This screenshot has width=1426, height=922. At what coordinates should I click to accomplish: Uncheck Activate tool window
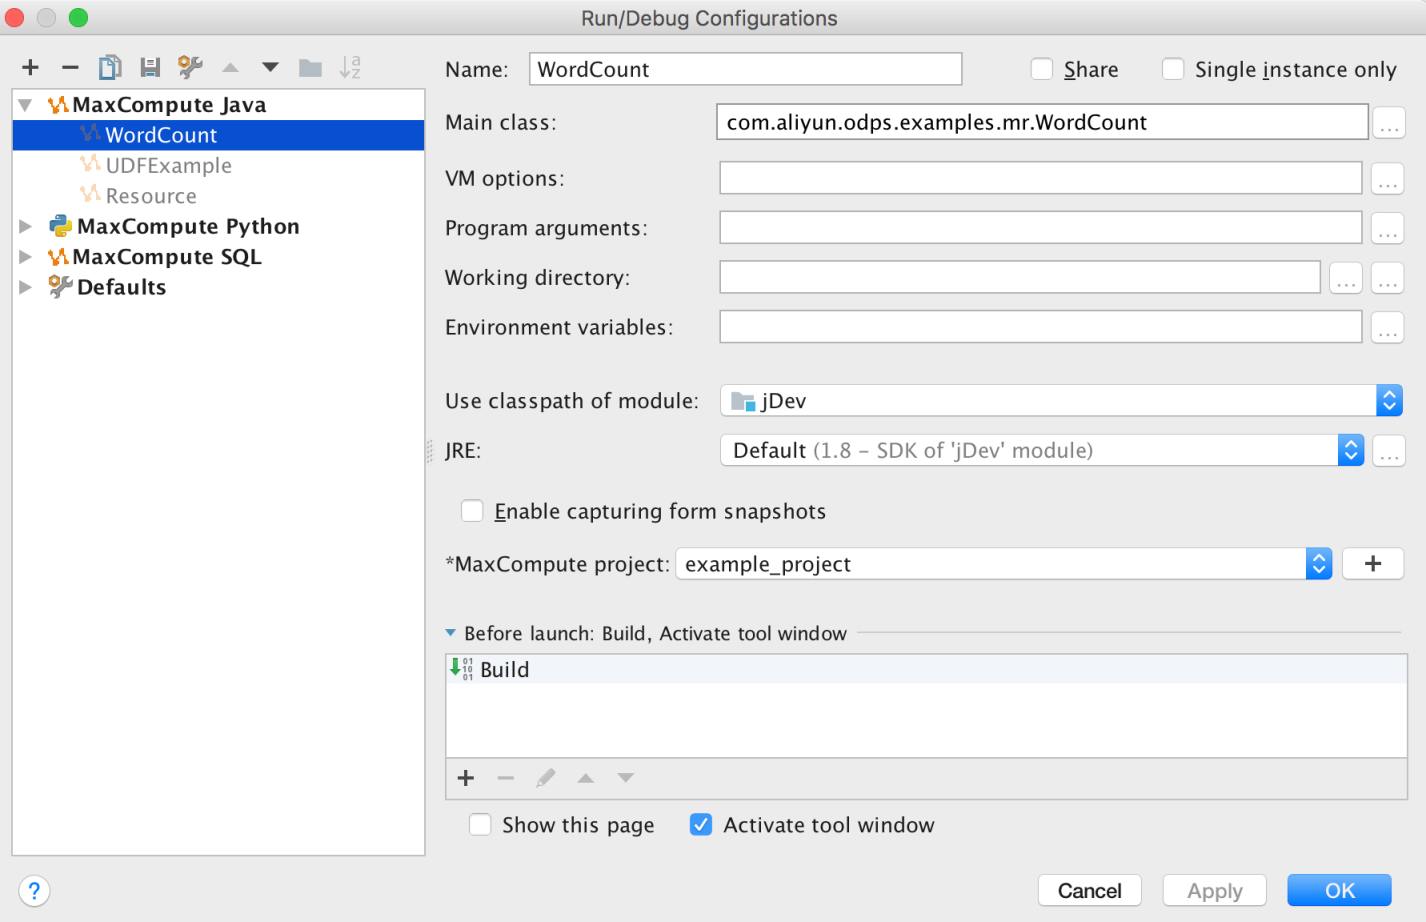click(x=701, y=825)
